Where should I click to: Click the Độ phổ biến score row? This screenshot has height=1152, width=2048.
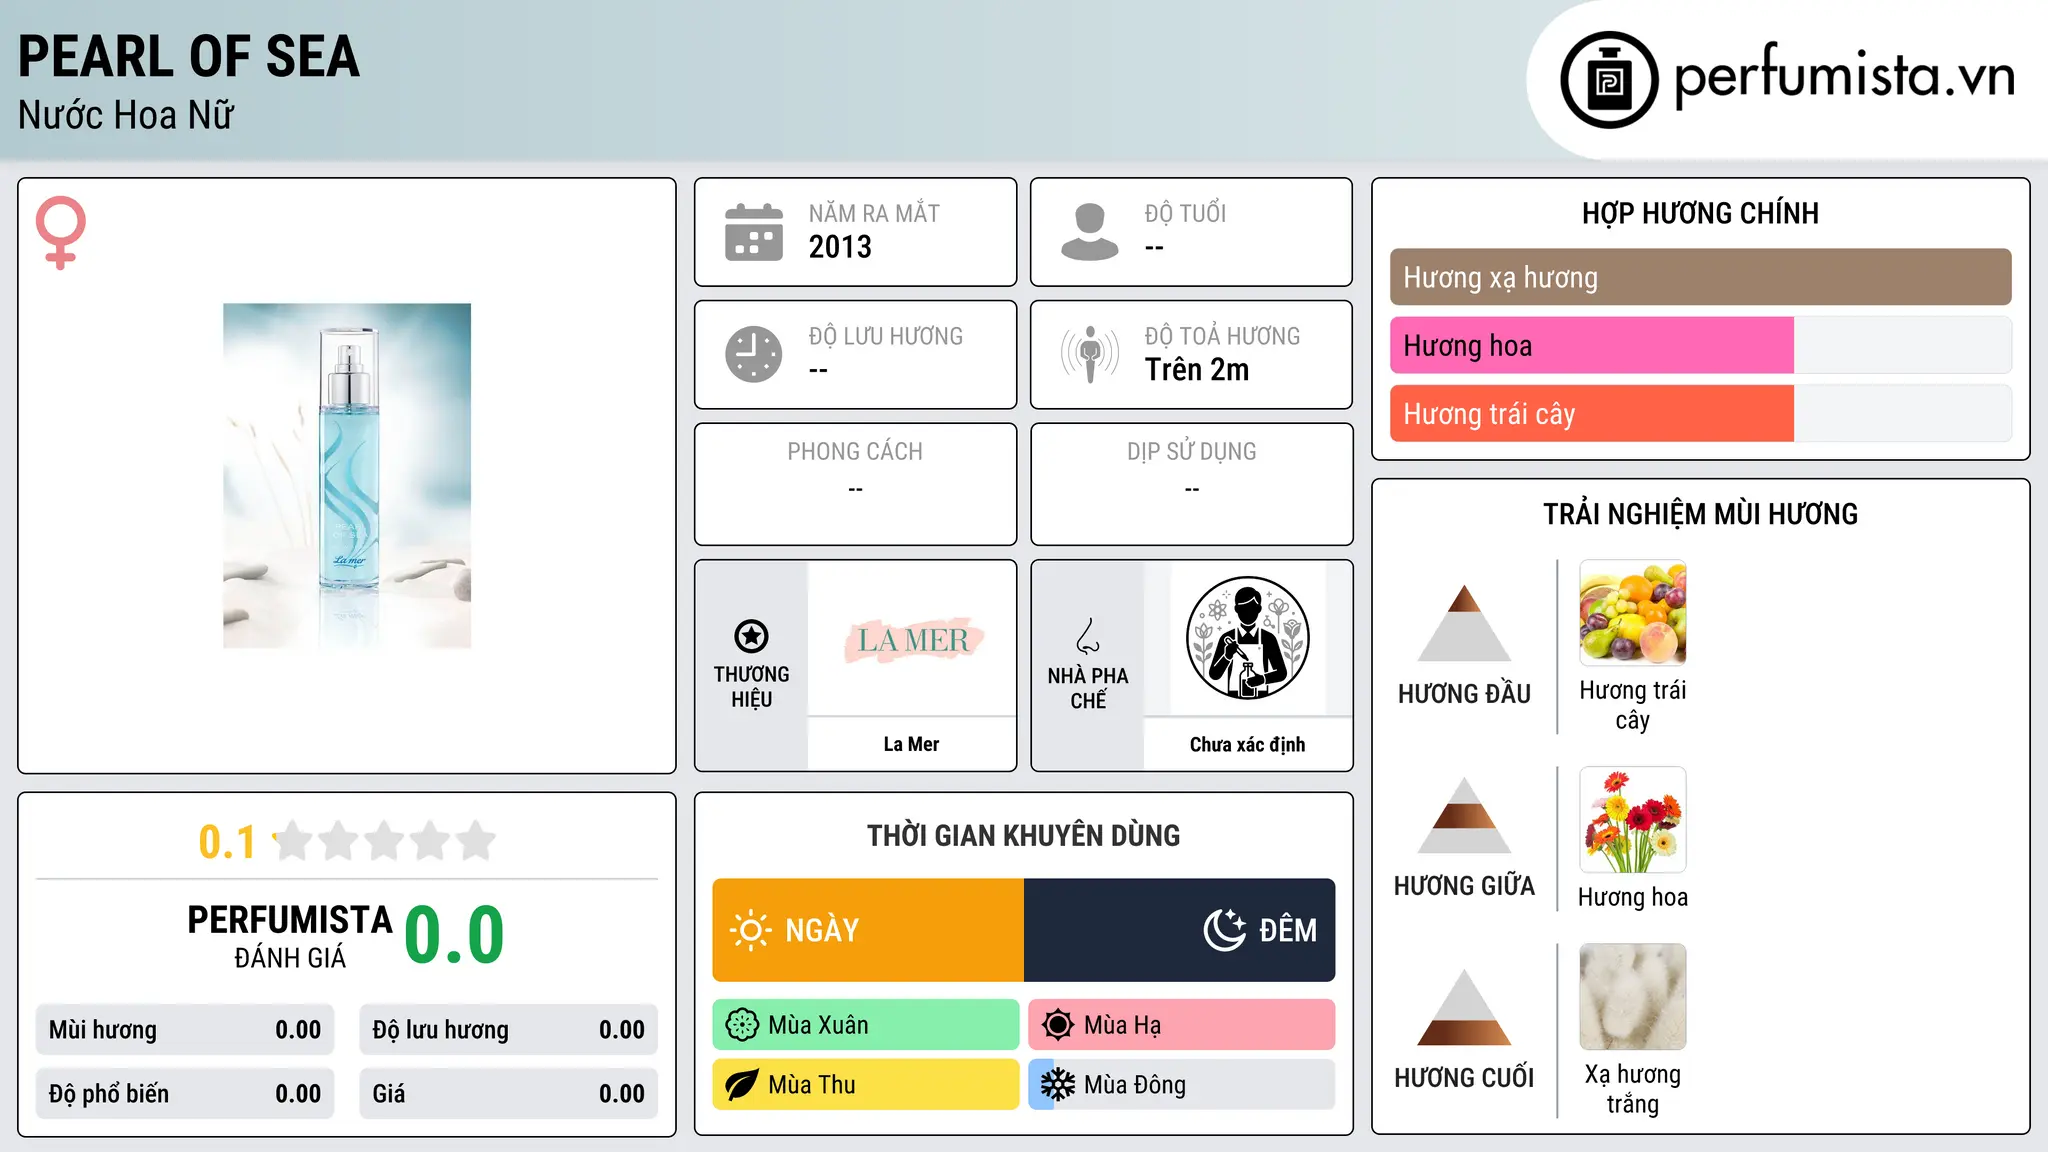[x=185, y=1094]
